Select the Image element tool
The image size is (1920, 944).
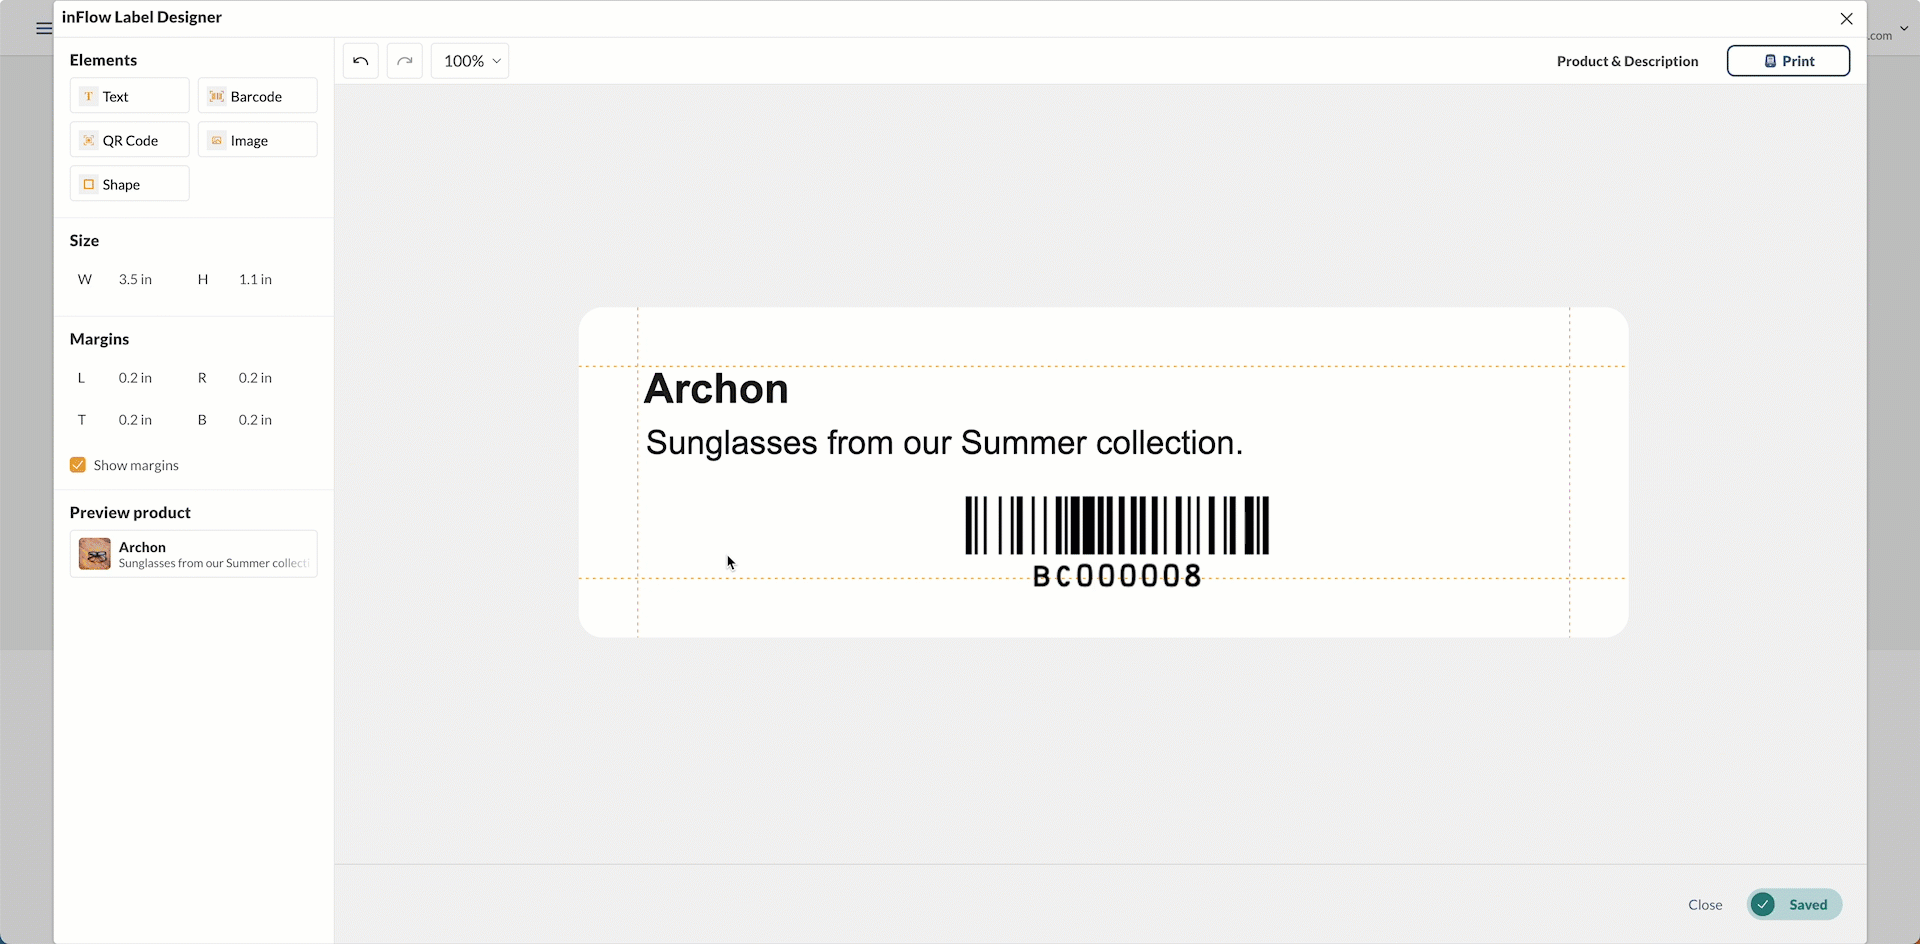click(256, 139)
